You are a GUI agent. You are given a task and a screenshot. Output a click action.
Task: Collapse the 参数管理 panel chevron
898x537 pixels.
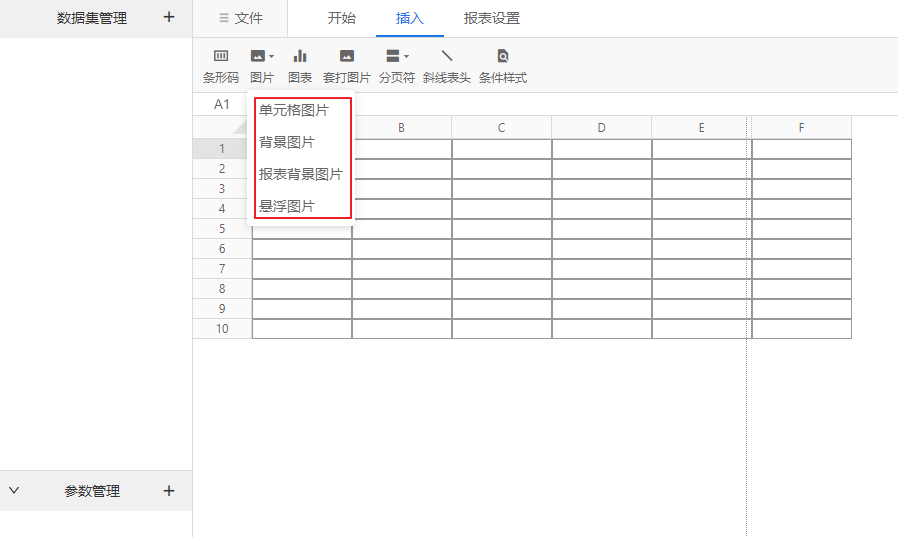pos(14,490)
